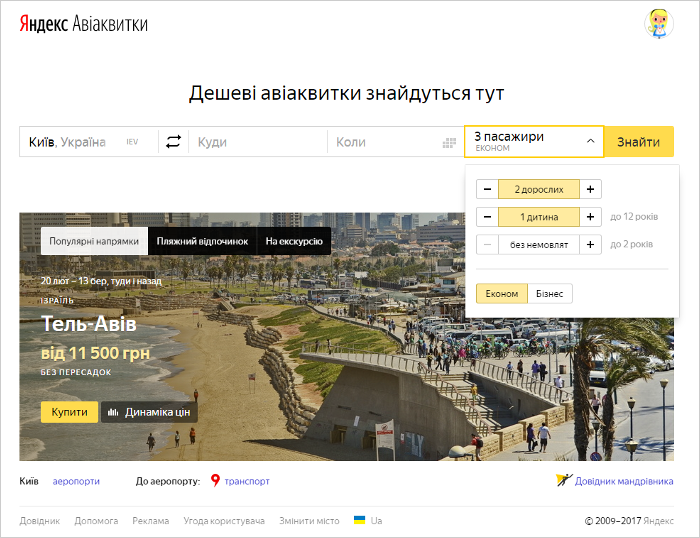Viewport: 700px width, 538px height.
Task: Click the Купити button for Tel Aviv
Action: click(x=69, y=412)
